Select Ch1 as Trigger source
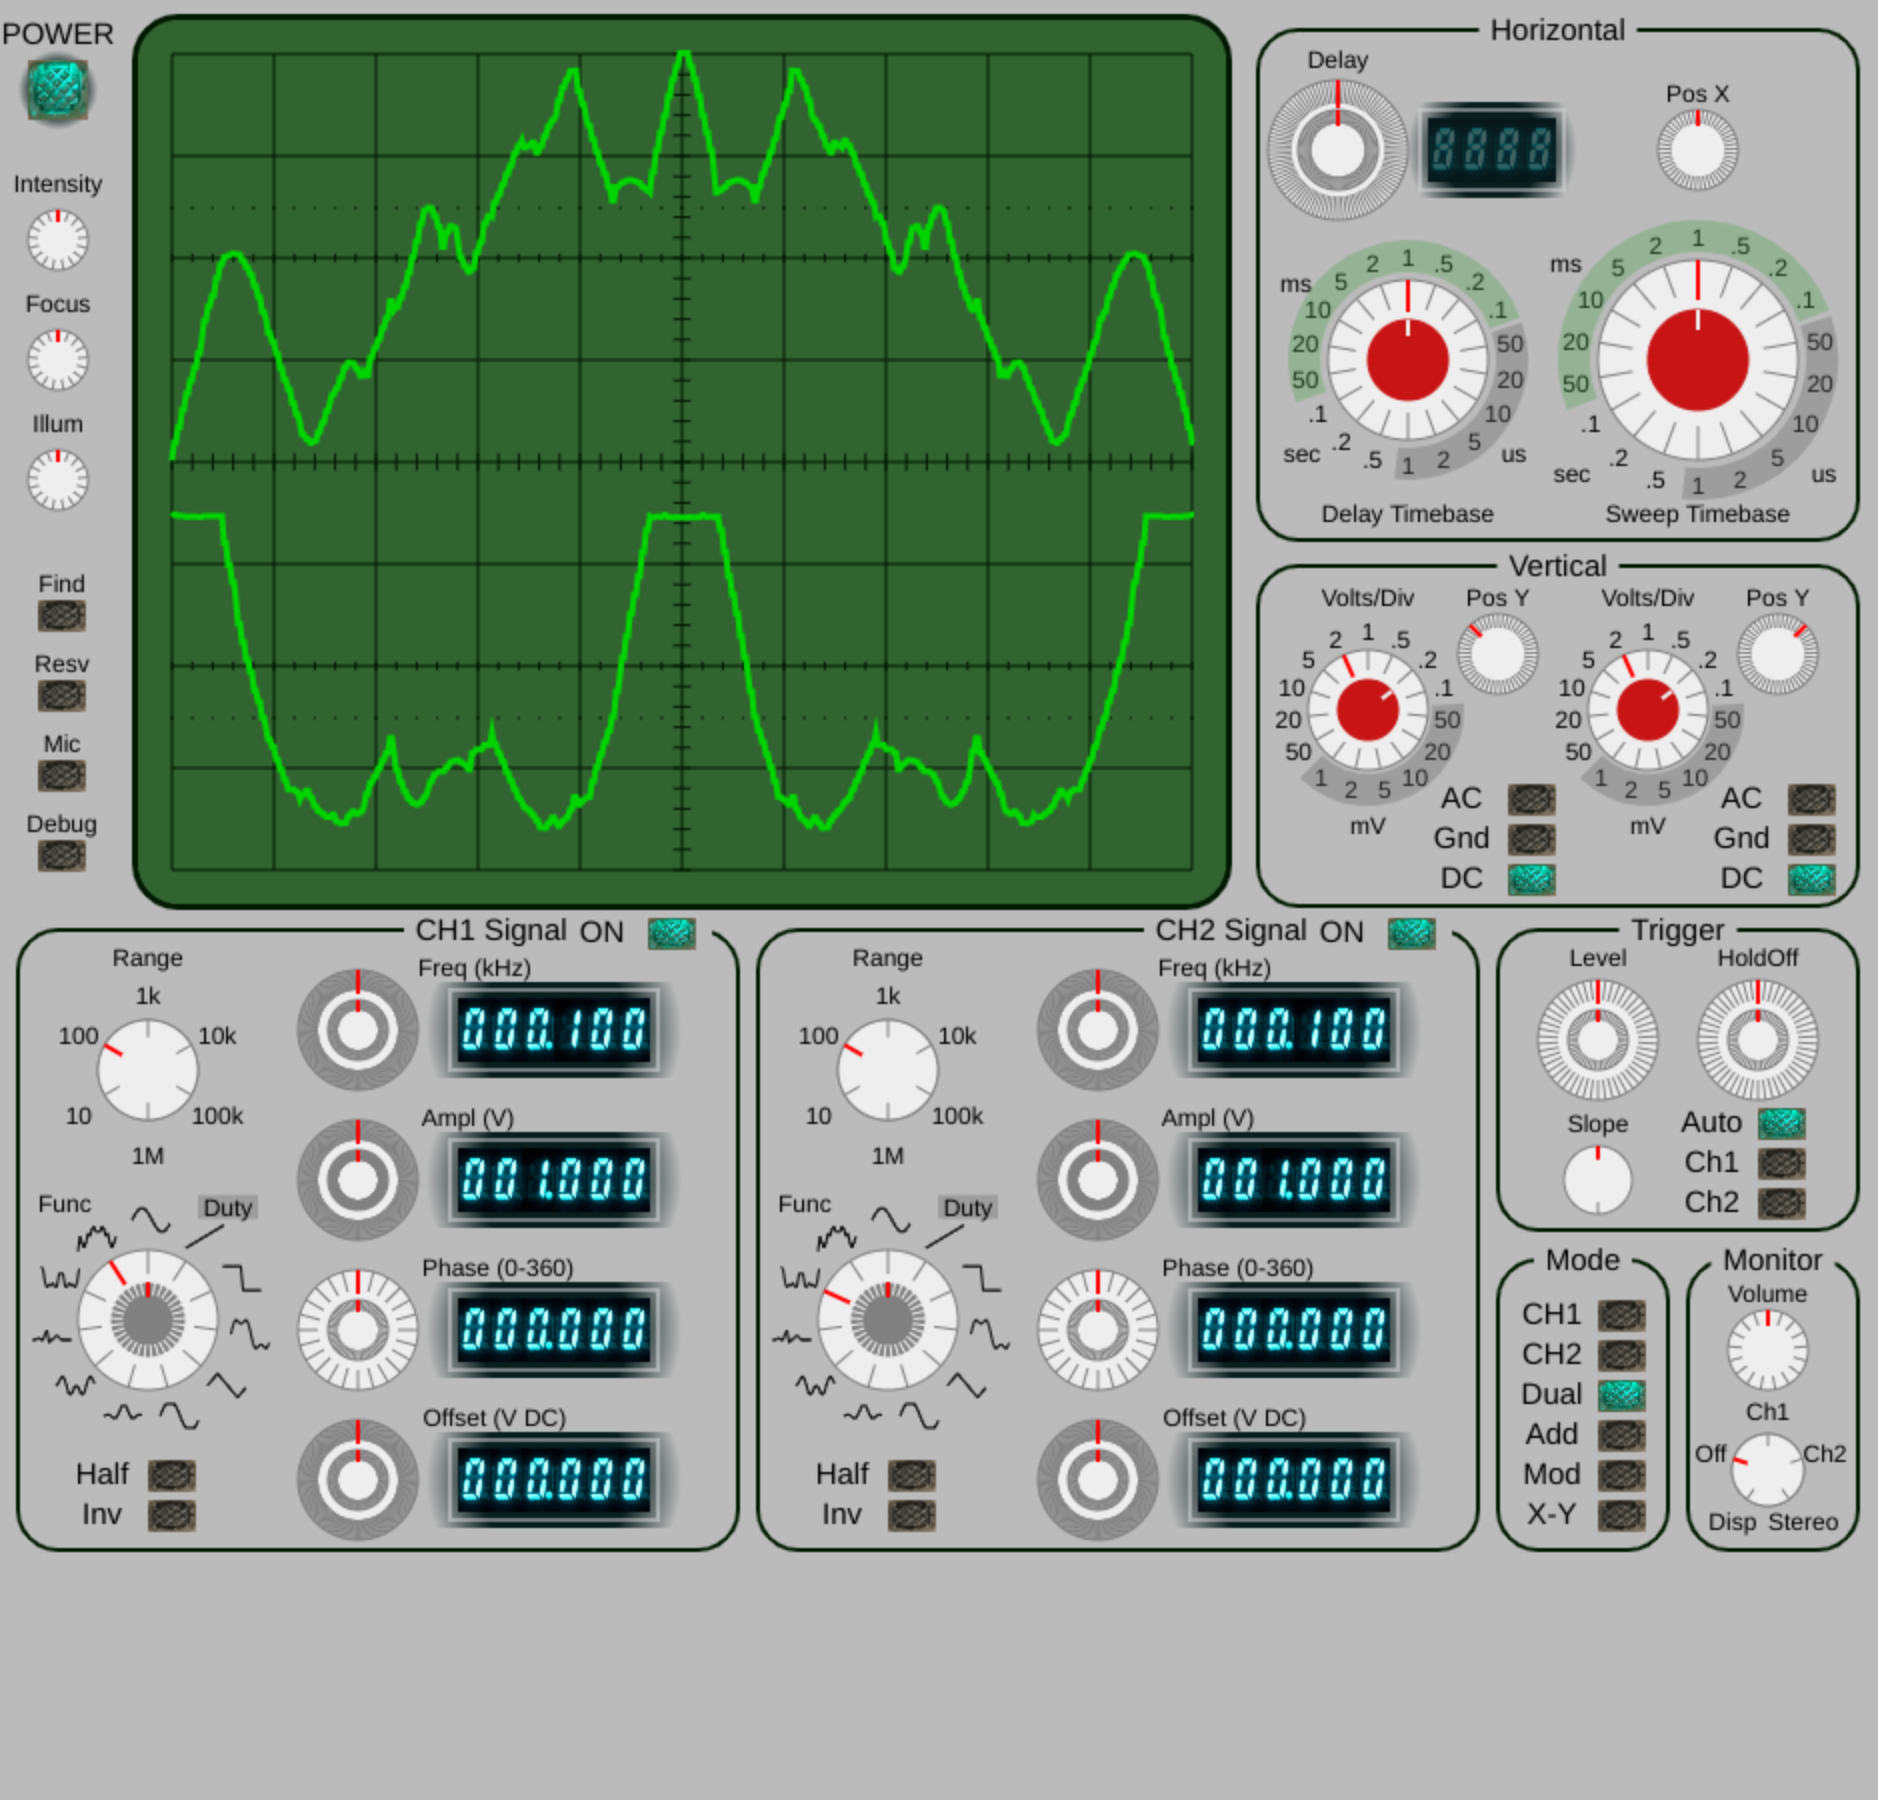 point(1782,1164)
